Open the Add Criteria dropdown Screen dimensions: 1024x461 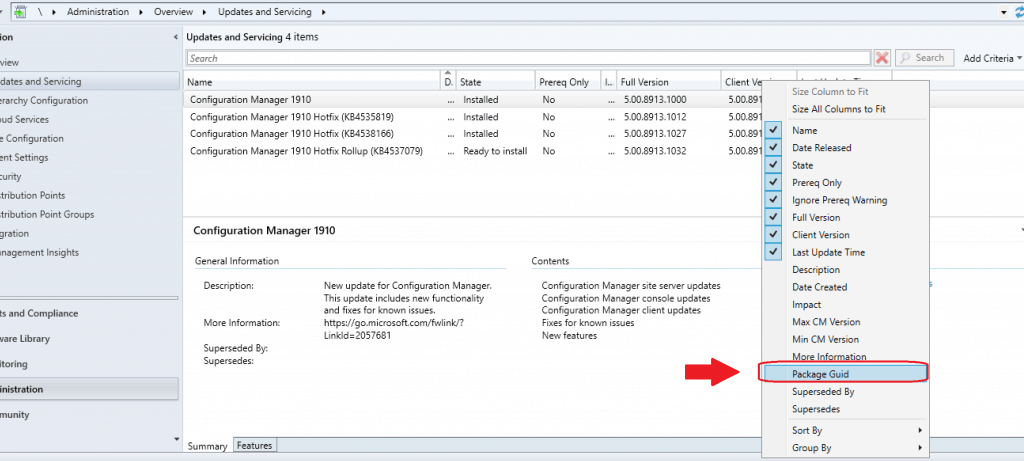coord(993,58)
